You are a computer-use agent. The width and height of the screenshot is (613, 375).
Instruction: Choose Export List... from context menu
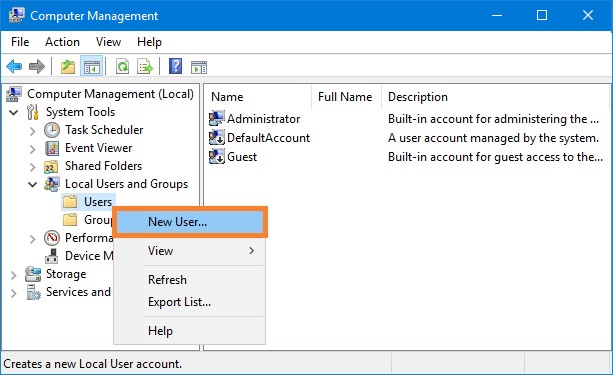click(x=190, y=302)
